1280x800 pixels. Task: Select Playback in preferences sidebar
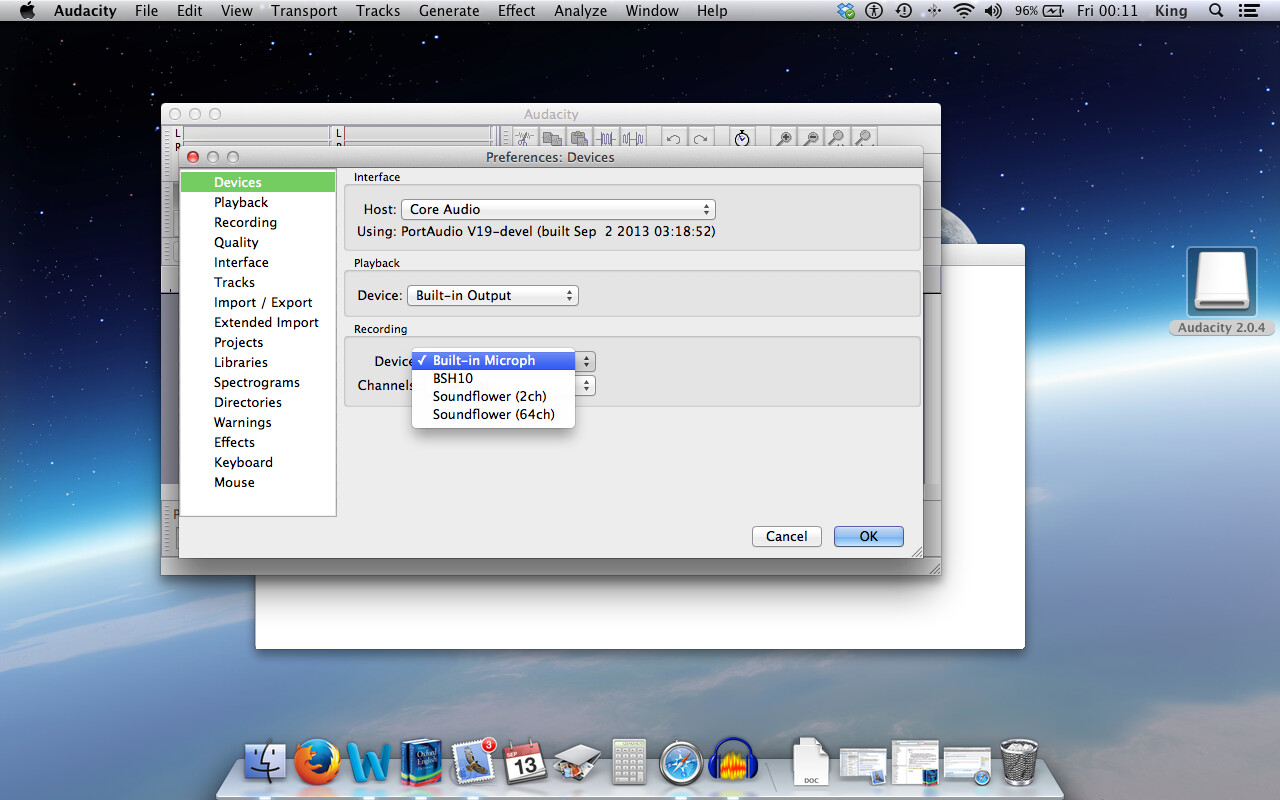[258, 202]
